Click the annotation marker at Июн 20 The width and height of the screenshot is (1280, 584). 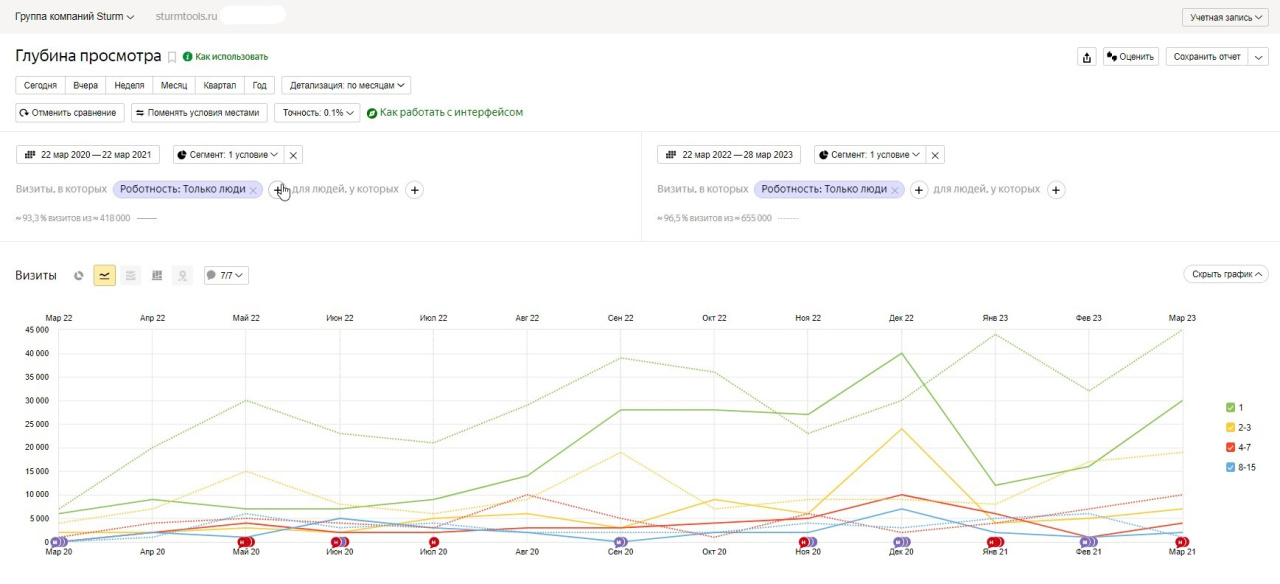click(340, 542)
